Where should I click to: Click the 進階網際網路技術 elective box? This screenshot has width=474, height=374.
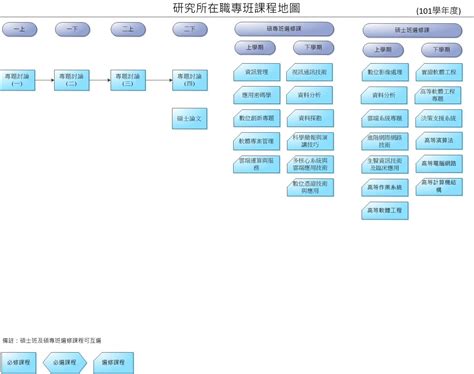[385, 141]
